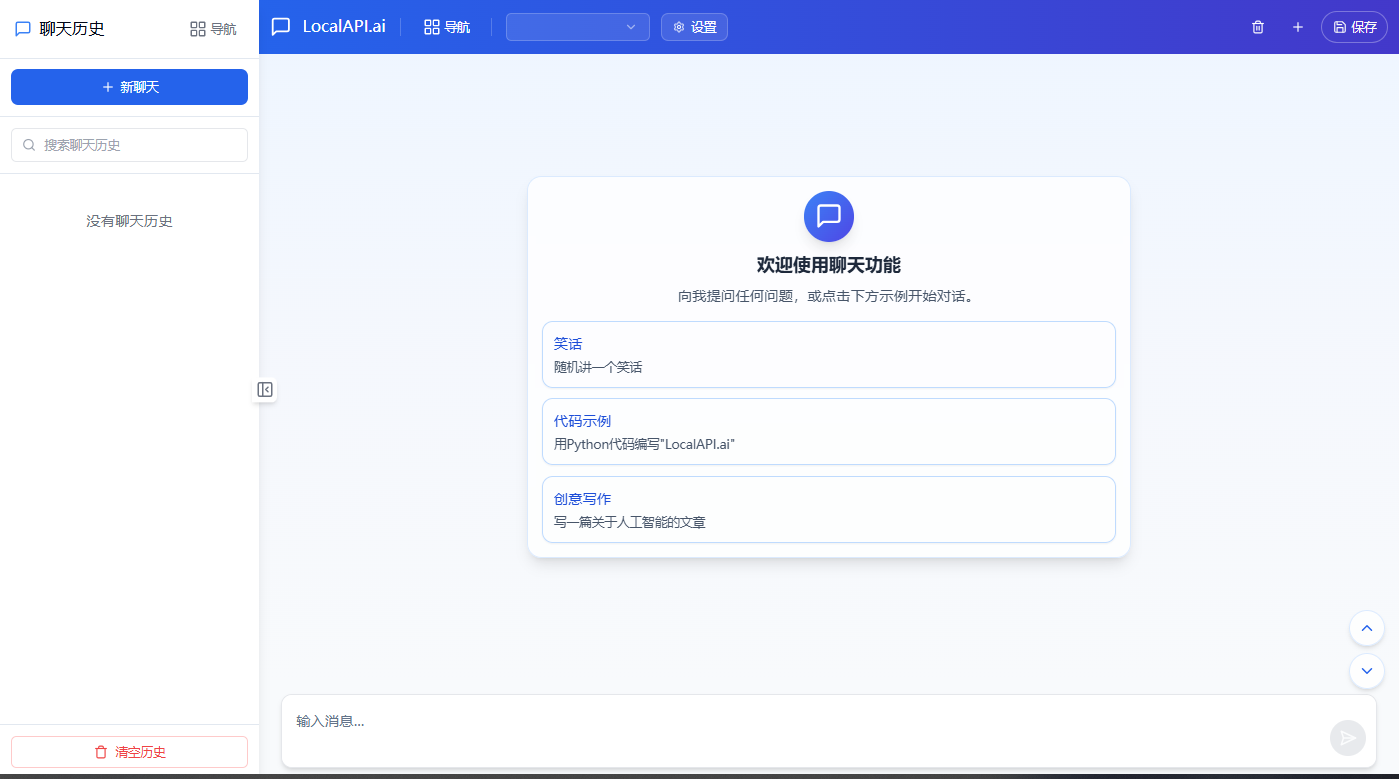Pick the 创意写作 example prompt card
This screenshot has width=1399, height=779.
point(828,509)
